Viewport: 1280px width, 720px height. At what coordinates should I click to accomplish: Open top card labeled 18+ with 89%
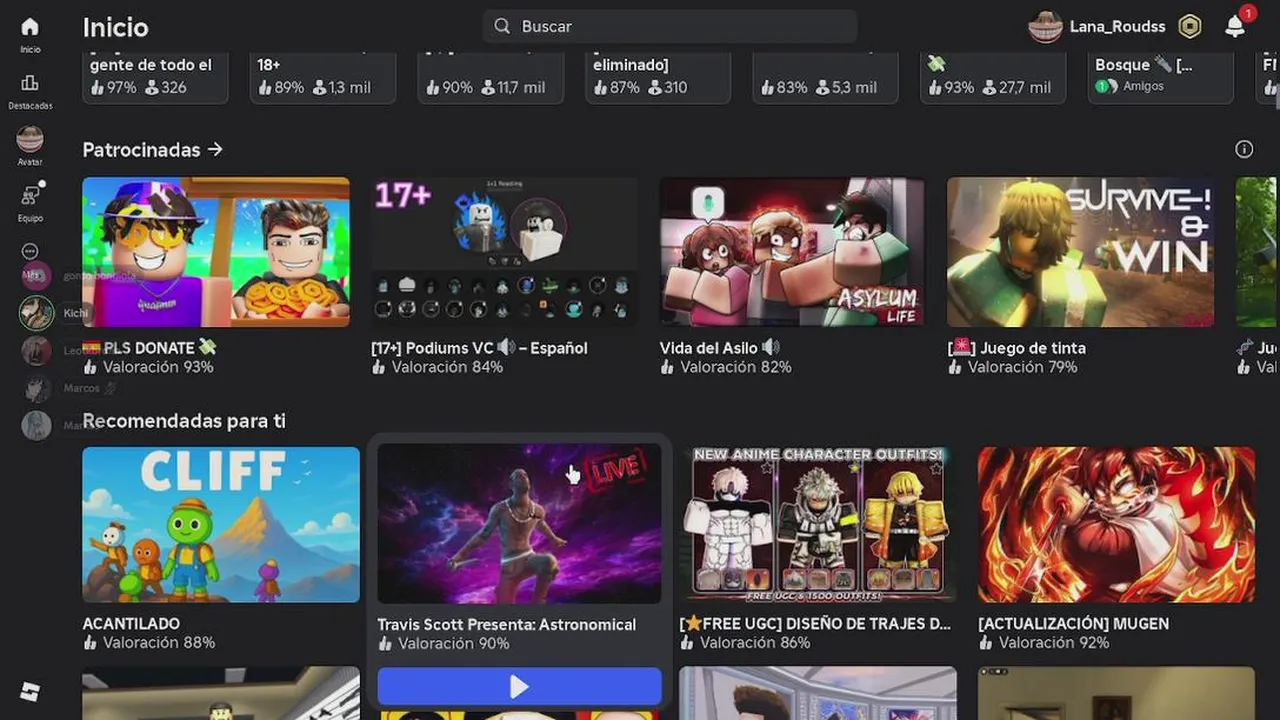coord(323,77)
